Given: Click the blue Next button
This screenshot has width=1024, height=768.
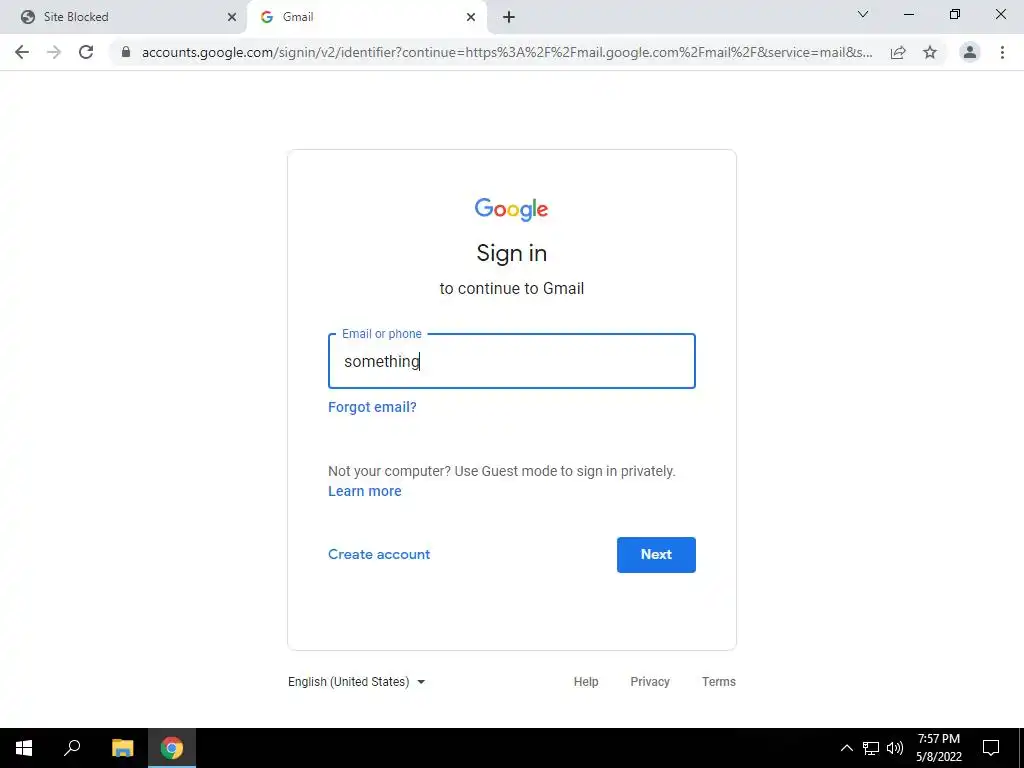Looking at the screenshot, I should 656,554.
